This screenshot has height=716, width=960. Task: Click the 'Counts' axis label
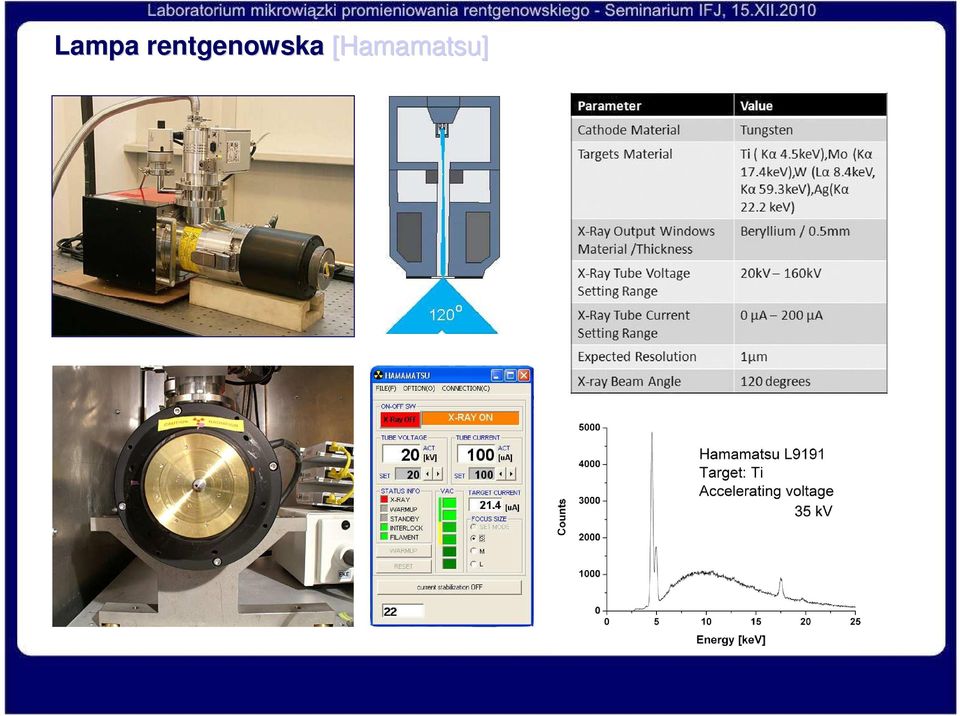tap(561, 518)
